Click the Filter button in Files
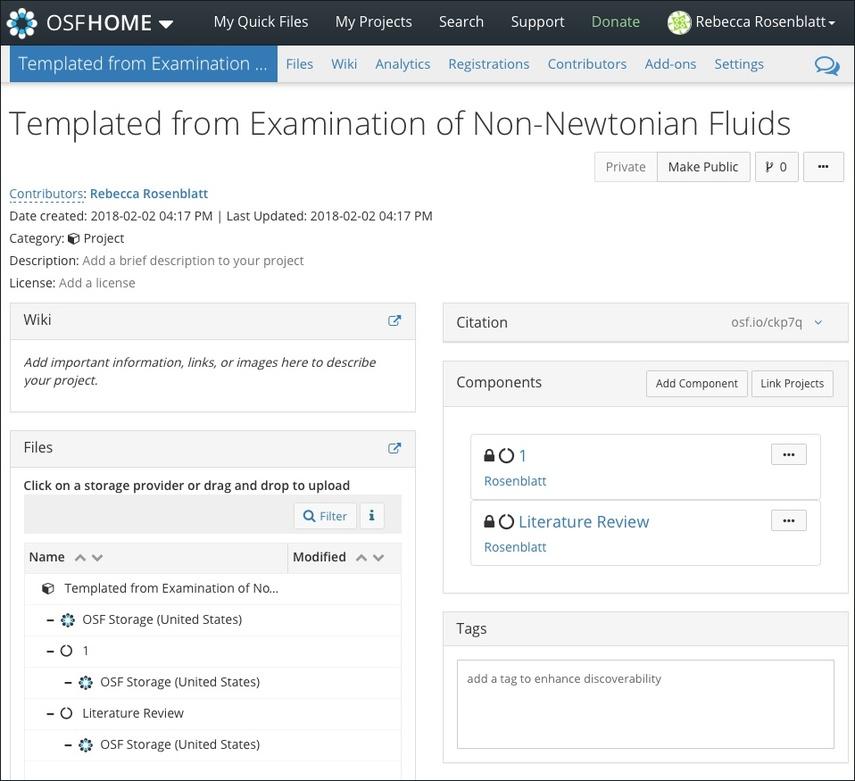Viewport: 855px width, 781px height. [325, 516]
